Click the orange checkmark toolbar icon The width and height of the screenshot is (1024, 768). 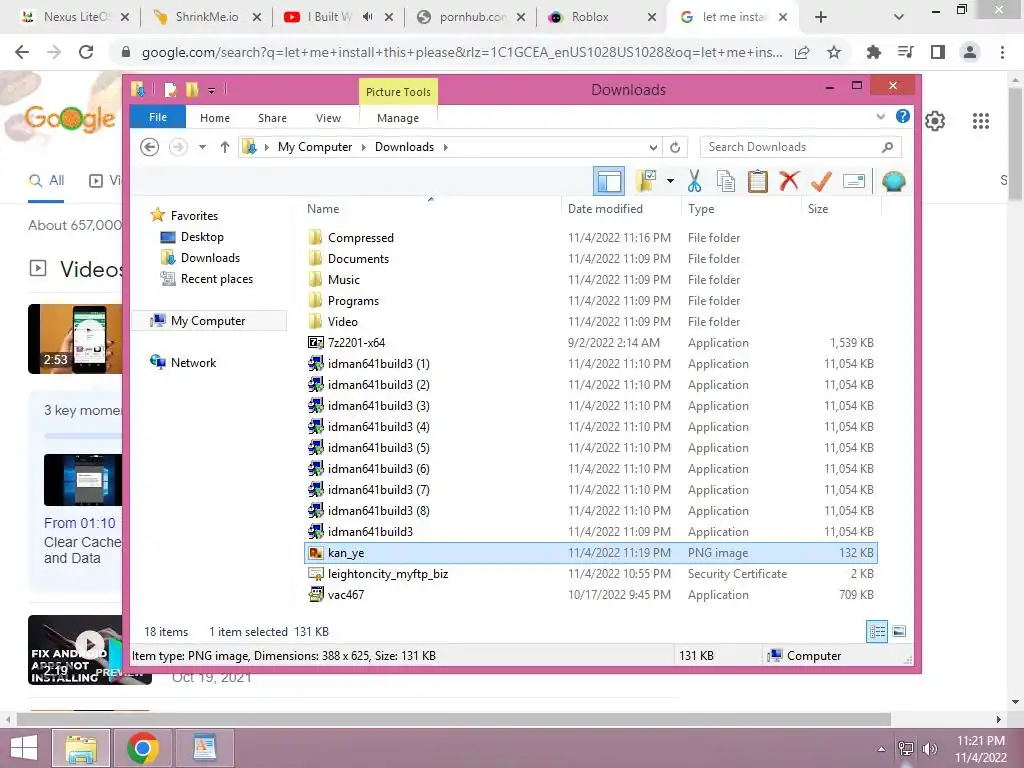pos(821,181)
